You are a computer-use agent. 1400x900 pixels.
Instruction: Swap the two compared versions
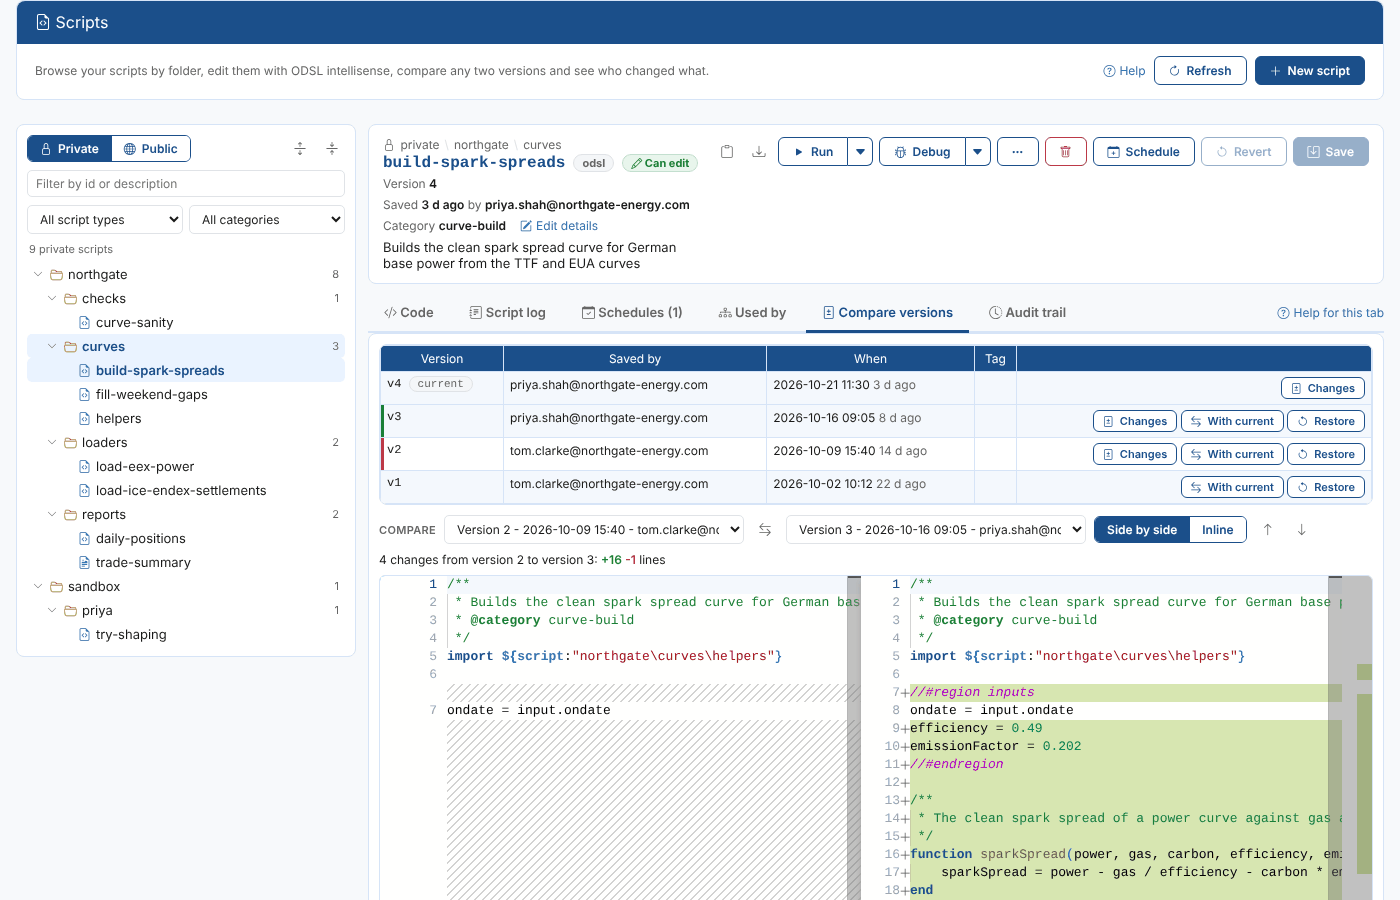tap(765, 530)
